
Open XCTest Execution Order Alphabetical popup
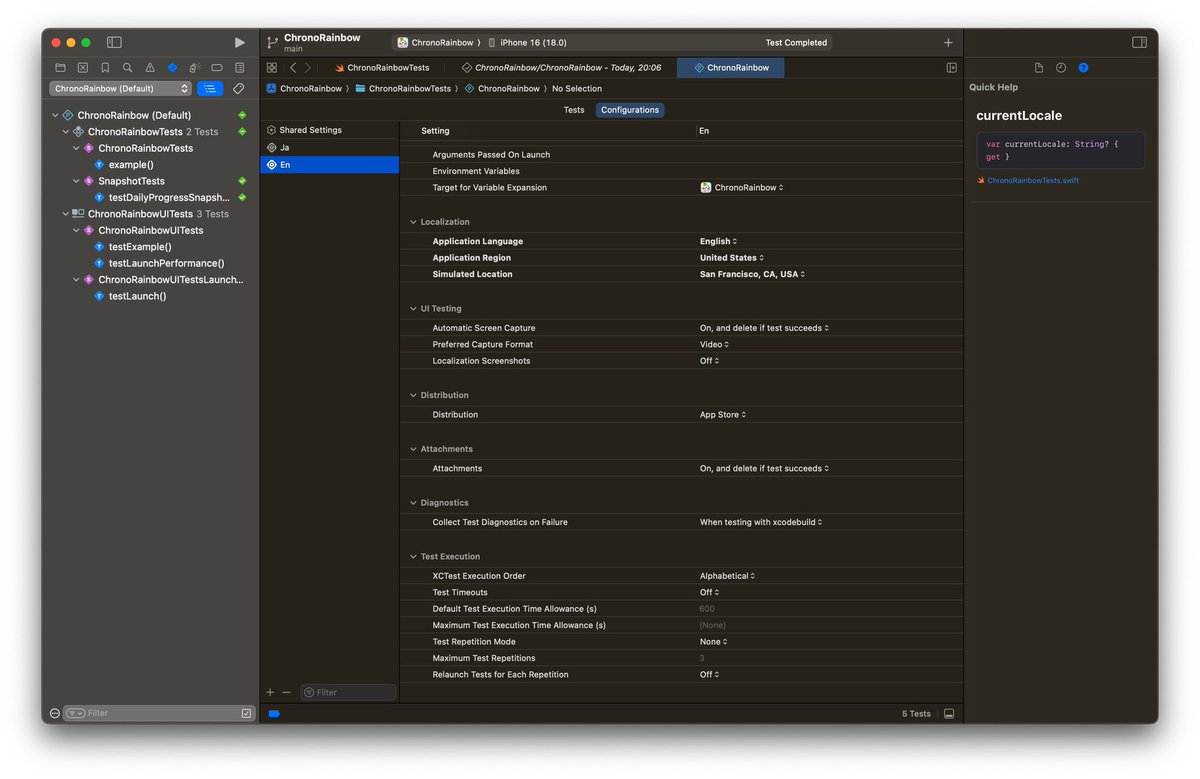[x=727, y=576]
